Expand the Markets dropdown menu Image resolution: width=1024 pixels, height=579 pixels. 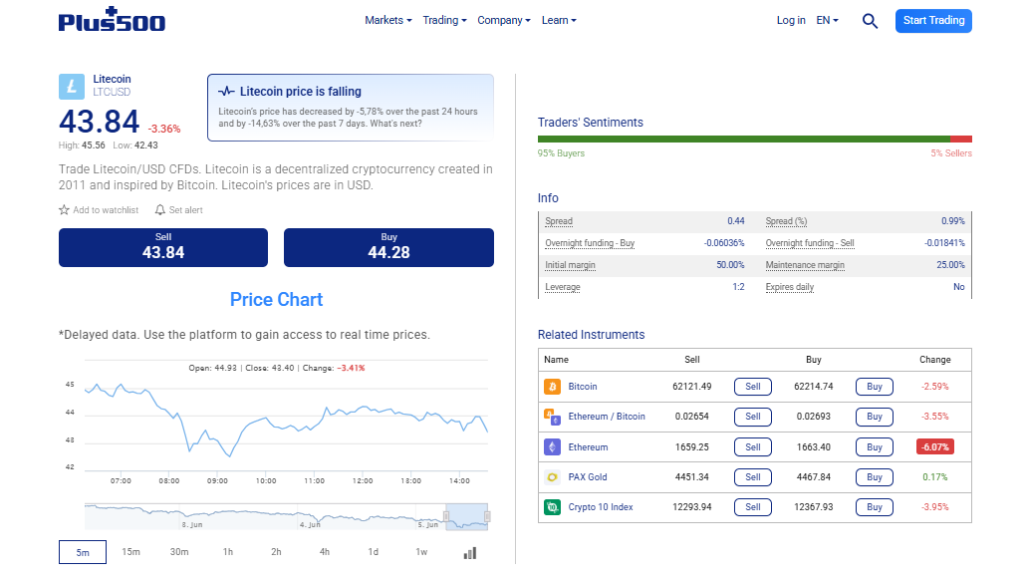coord(388,20)
